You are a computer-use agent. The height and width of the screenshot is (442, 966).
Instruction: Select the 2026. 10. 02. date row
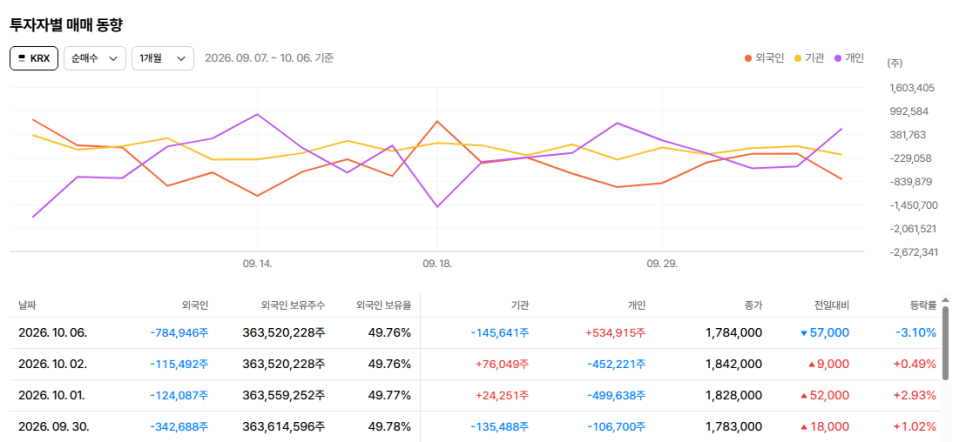coord(475,364)
